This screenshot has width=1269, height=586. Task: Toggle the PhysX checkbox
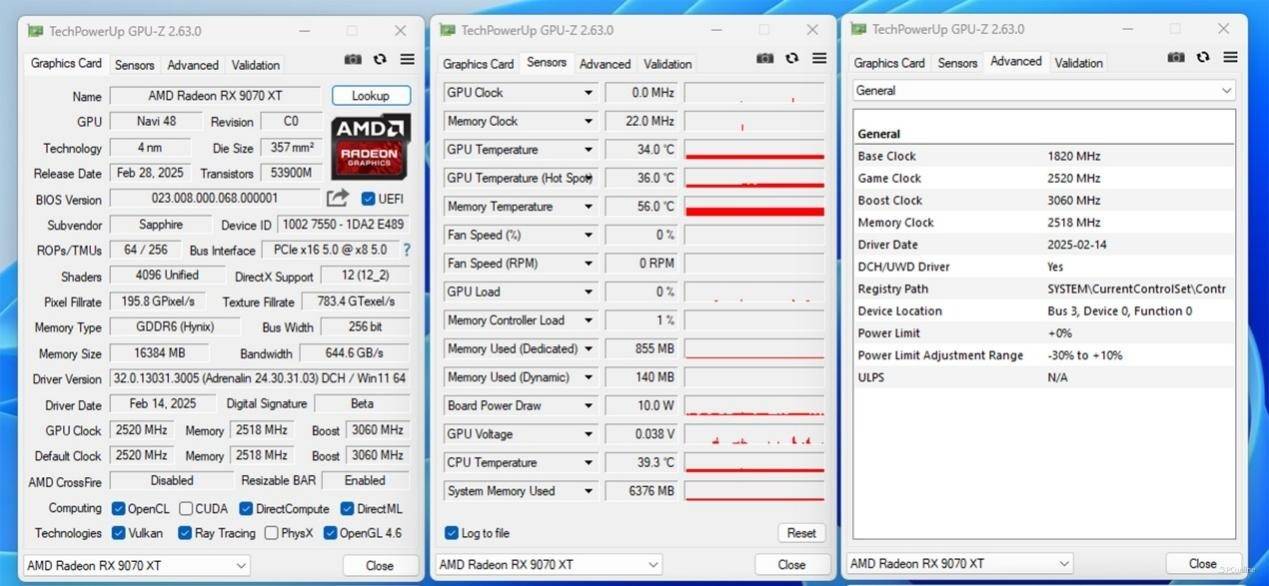coord(271,533)
